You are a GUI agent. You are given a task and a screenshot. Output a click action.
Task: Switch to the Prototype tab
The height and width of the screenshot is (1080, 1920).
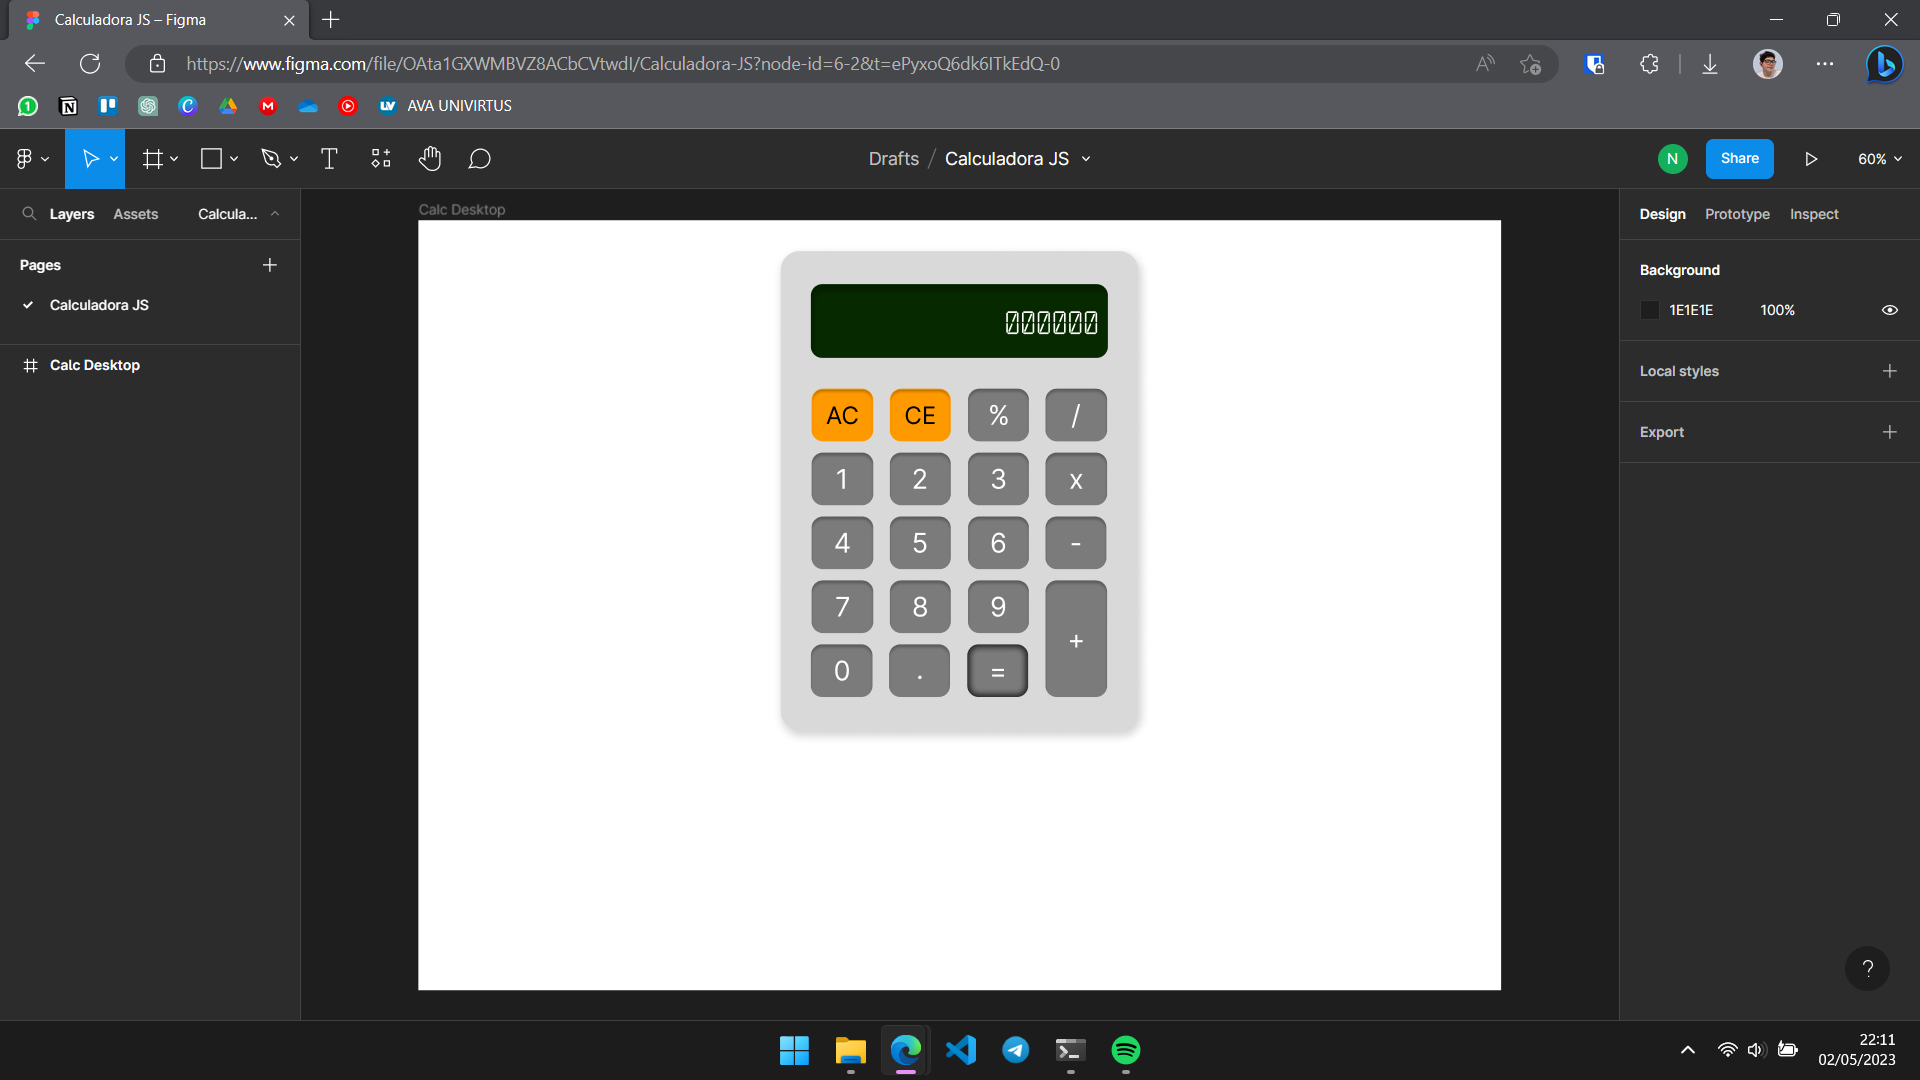click(x=1737, y=213)
